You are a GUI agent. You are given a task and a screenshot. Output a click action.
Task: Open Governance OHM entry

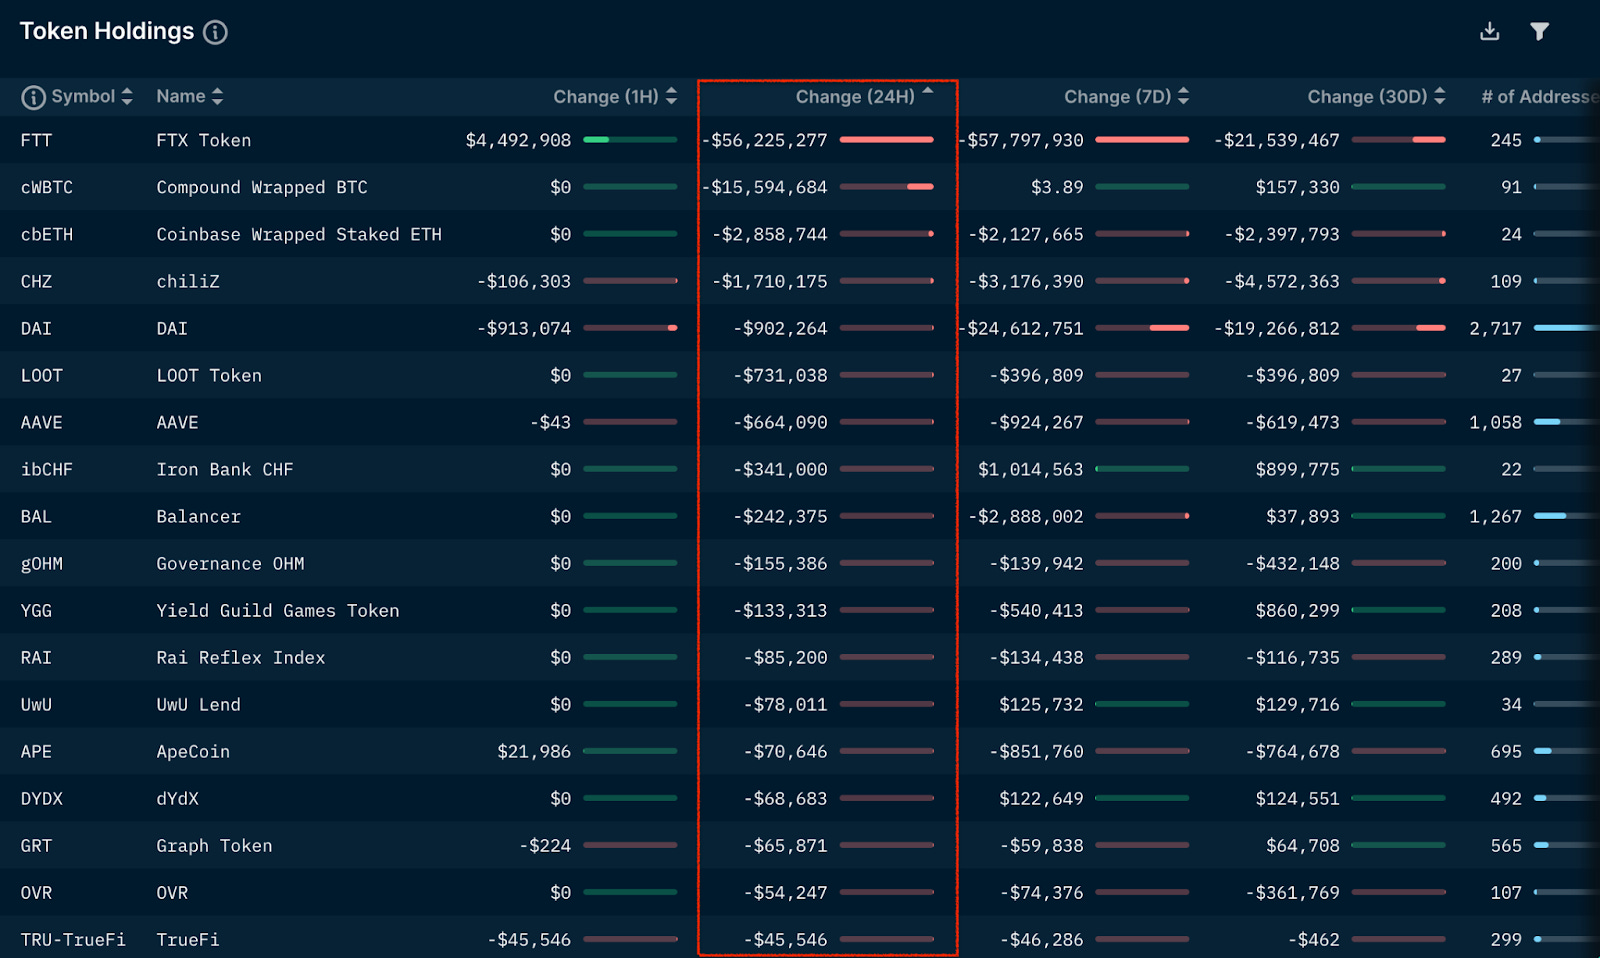click(230, 563)
